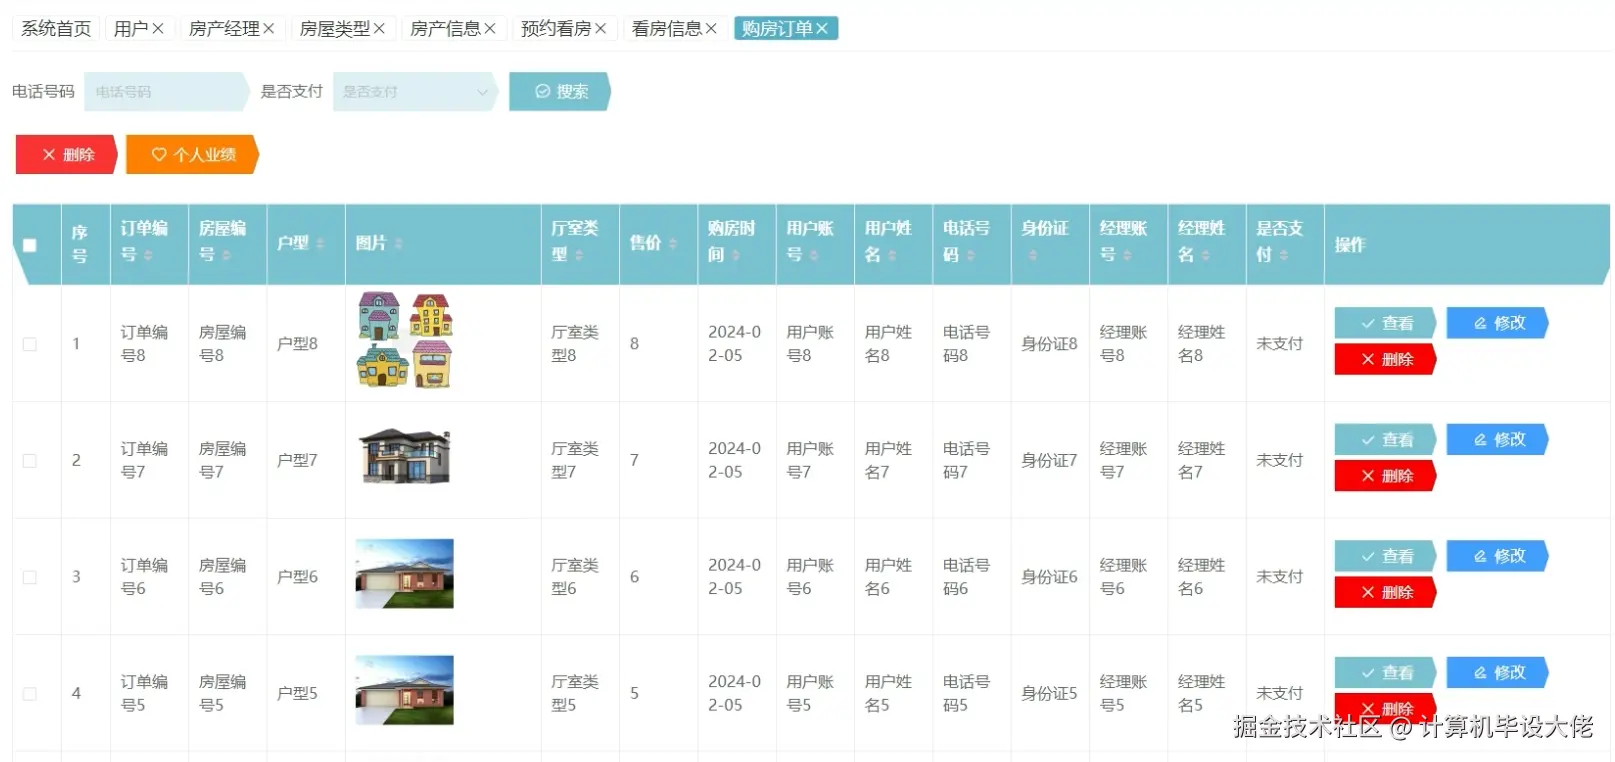Image resolution: width=1615 pixels, height=762 pixels.
Task: Check the checkbox for row 1
Action: tap(30, 344)
